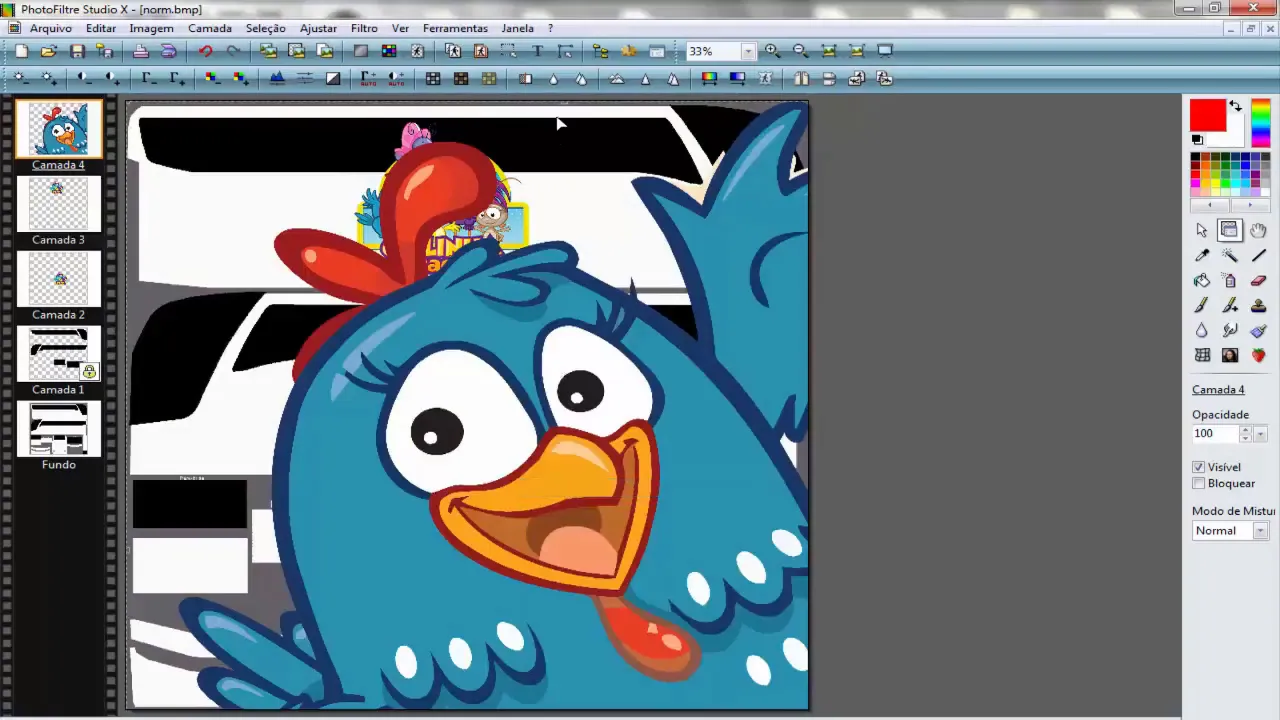Viewport: 1280px width, 720px height.
Task: Open the Filtro menu
Action: pyautogui.click(x=364, y=28)
